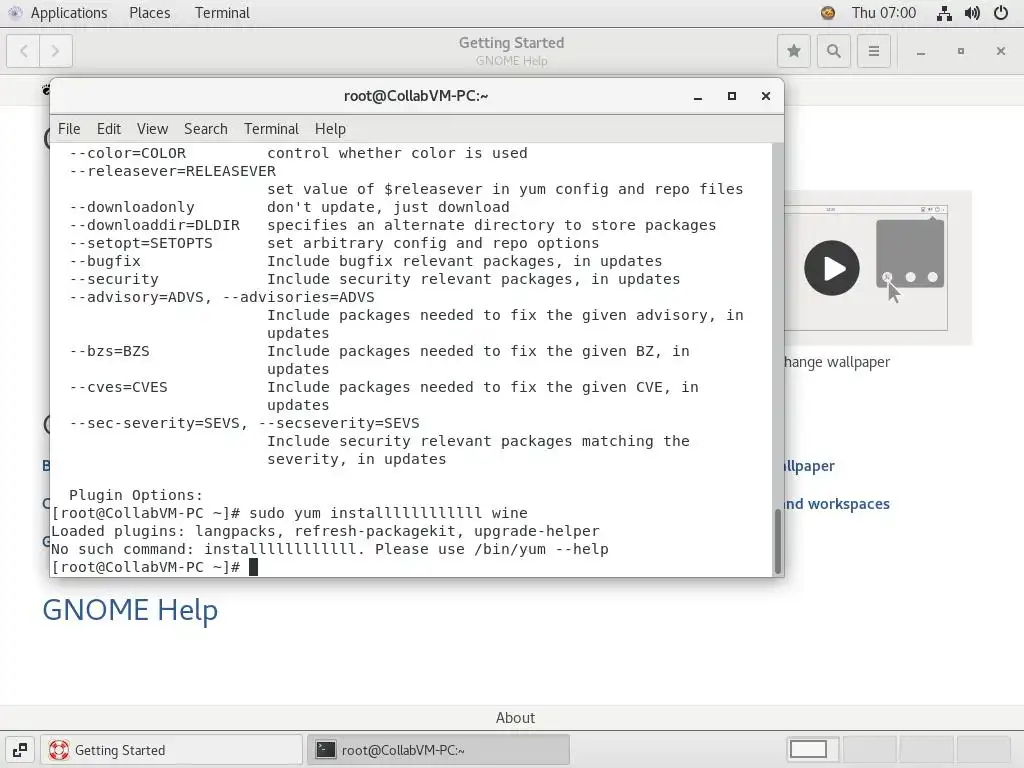Open the Places menu in top panel
Viewport: 1024px width, 768px height.
[150, 13]
